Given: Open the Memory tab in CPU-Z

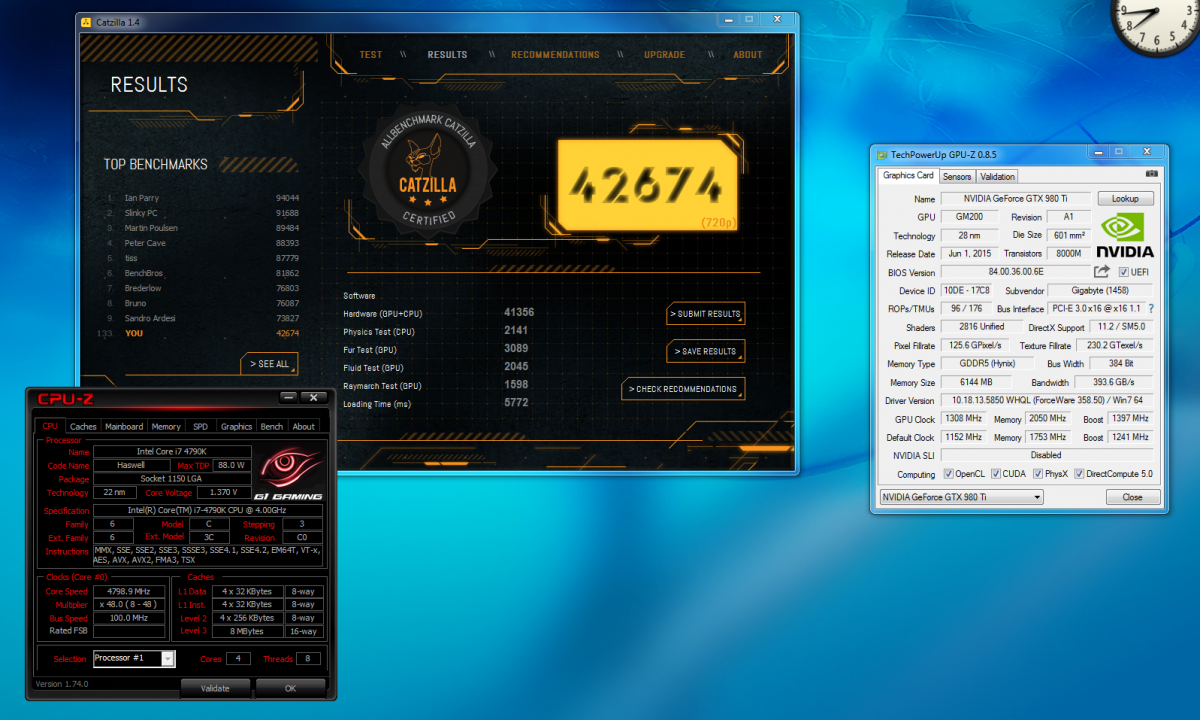Looking at the screenshot, I should (166, 426).
